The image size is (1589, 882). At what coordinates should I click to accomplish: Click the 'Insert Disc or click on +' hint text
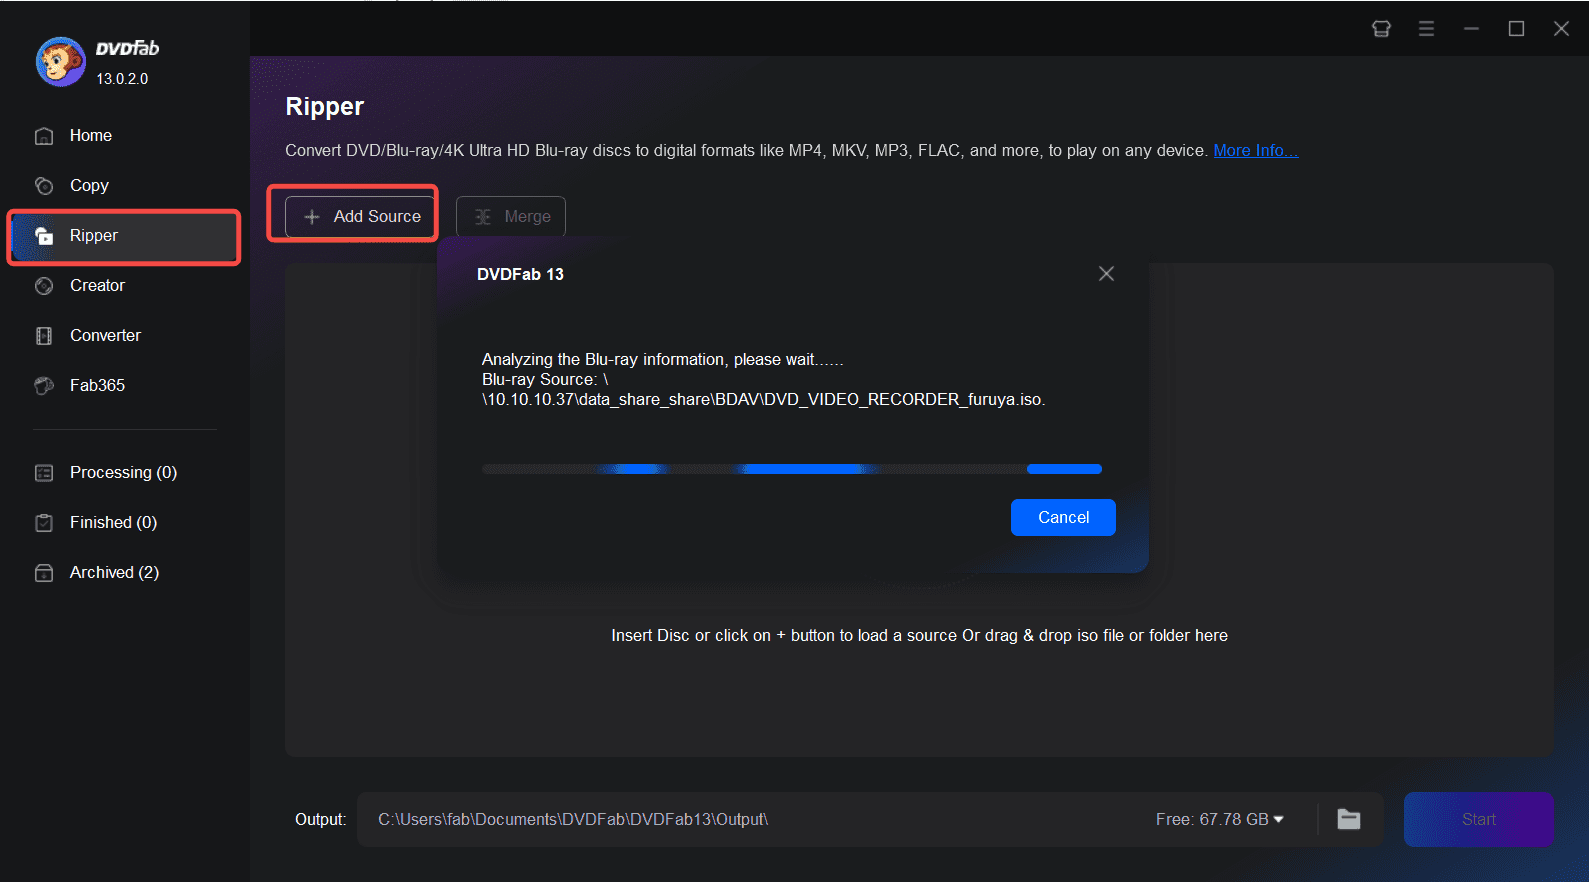click(919, 636)
